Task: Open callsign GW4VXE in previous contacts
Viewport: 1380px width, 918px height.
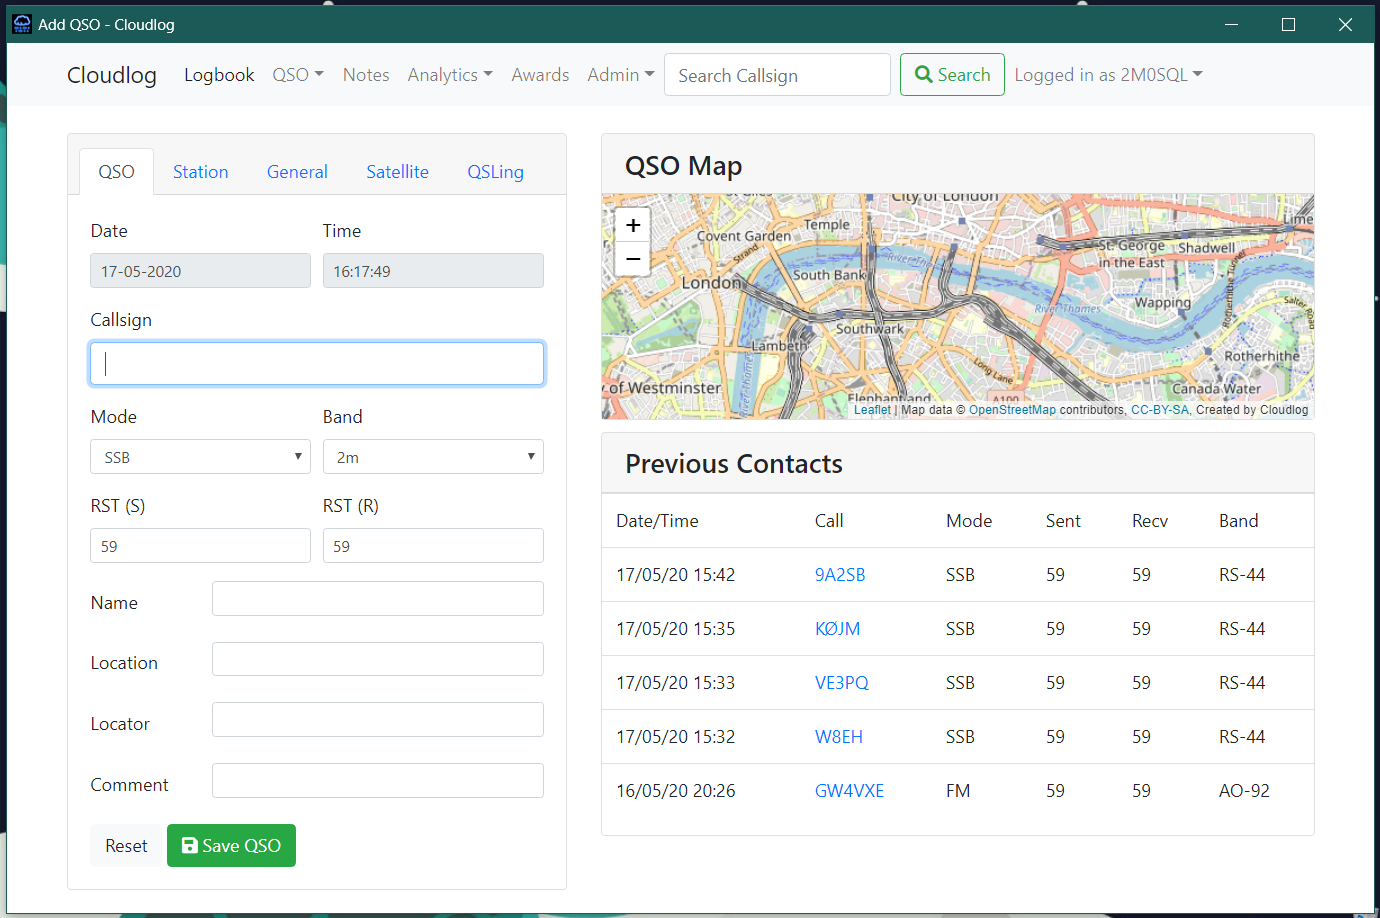Action: point(849,791)
